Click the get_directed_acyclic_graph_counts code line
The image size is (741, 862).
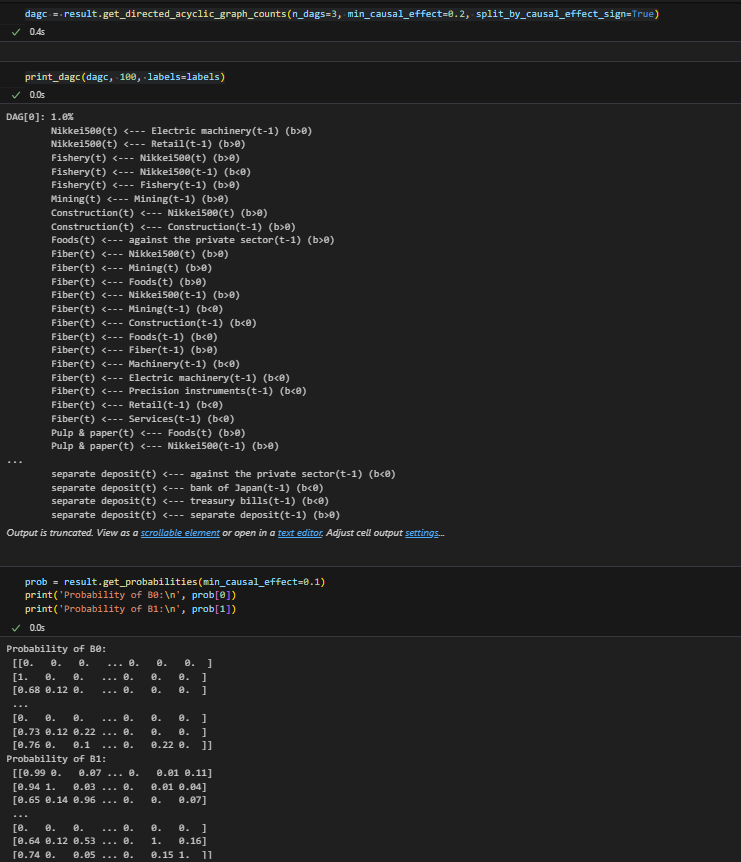(x=340, y=14)
